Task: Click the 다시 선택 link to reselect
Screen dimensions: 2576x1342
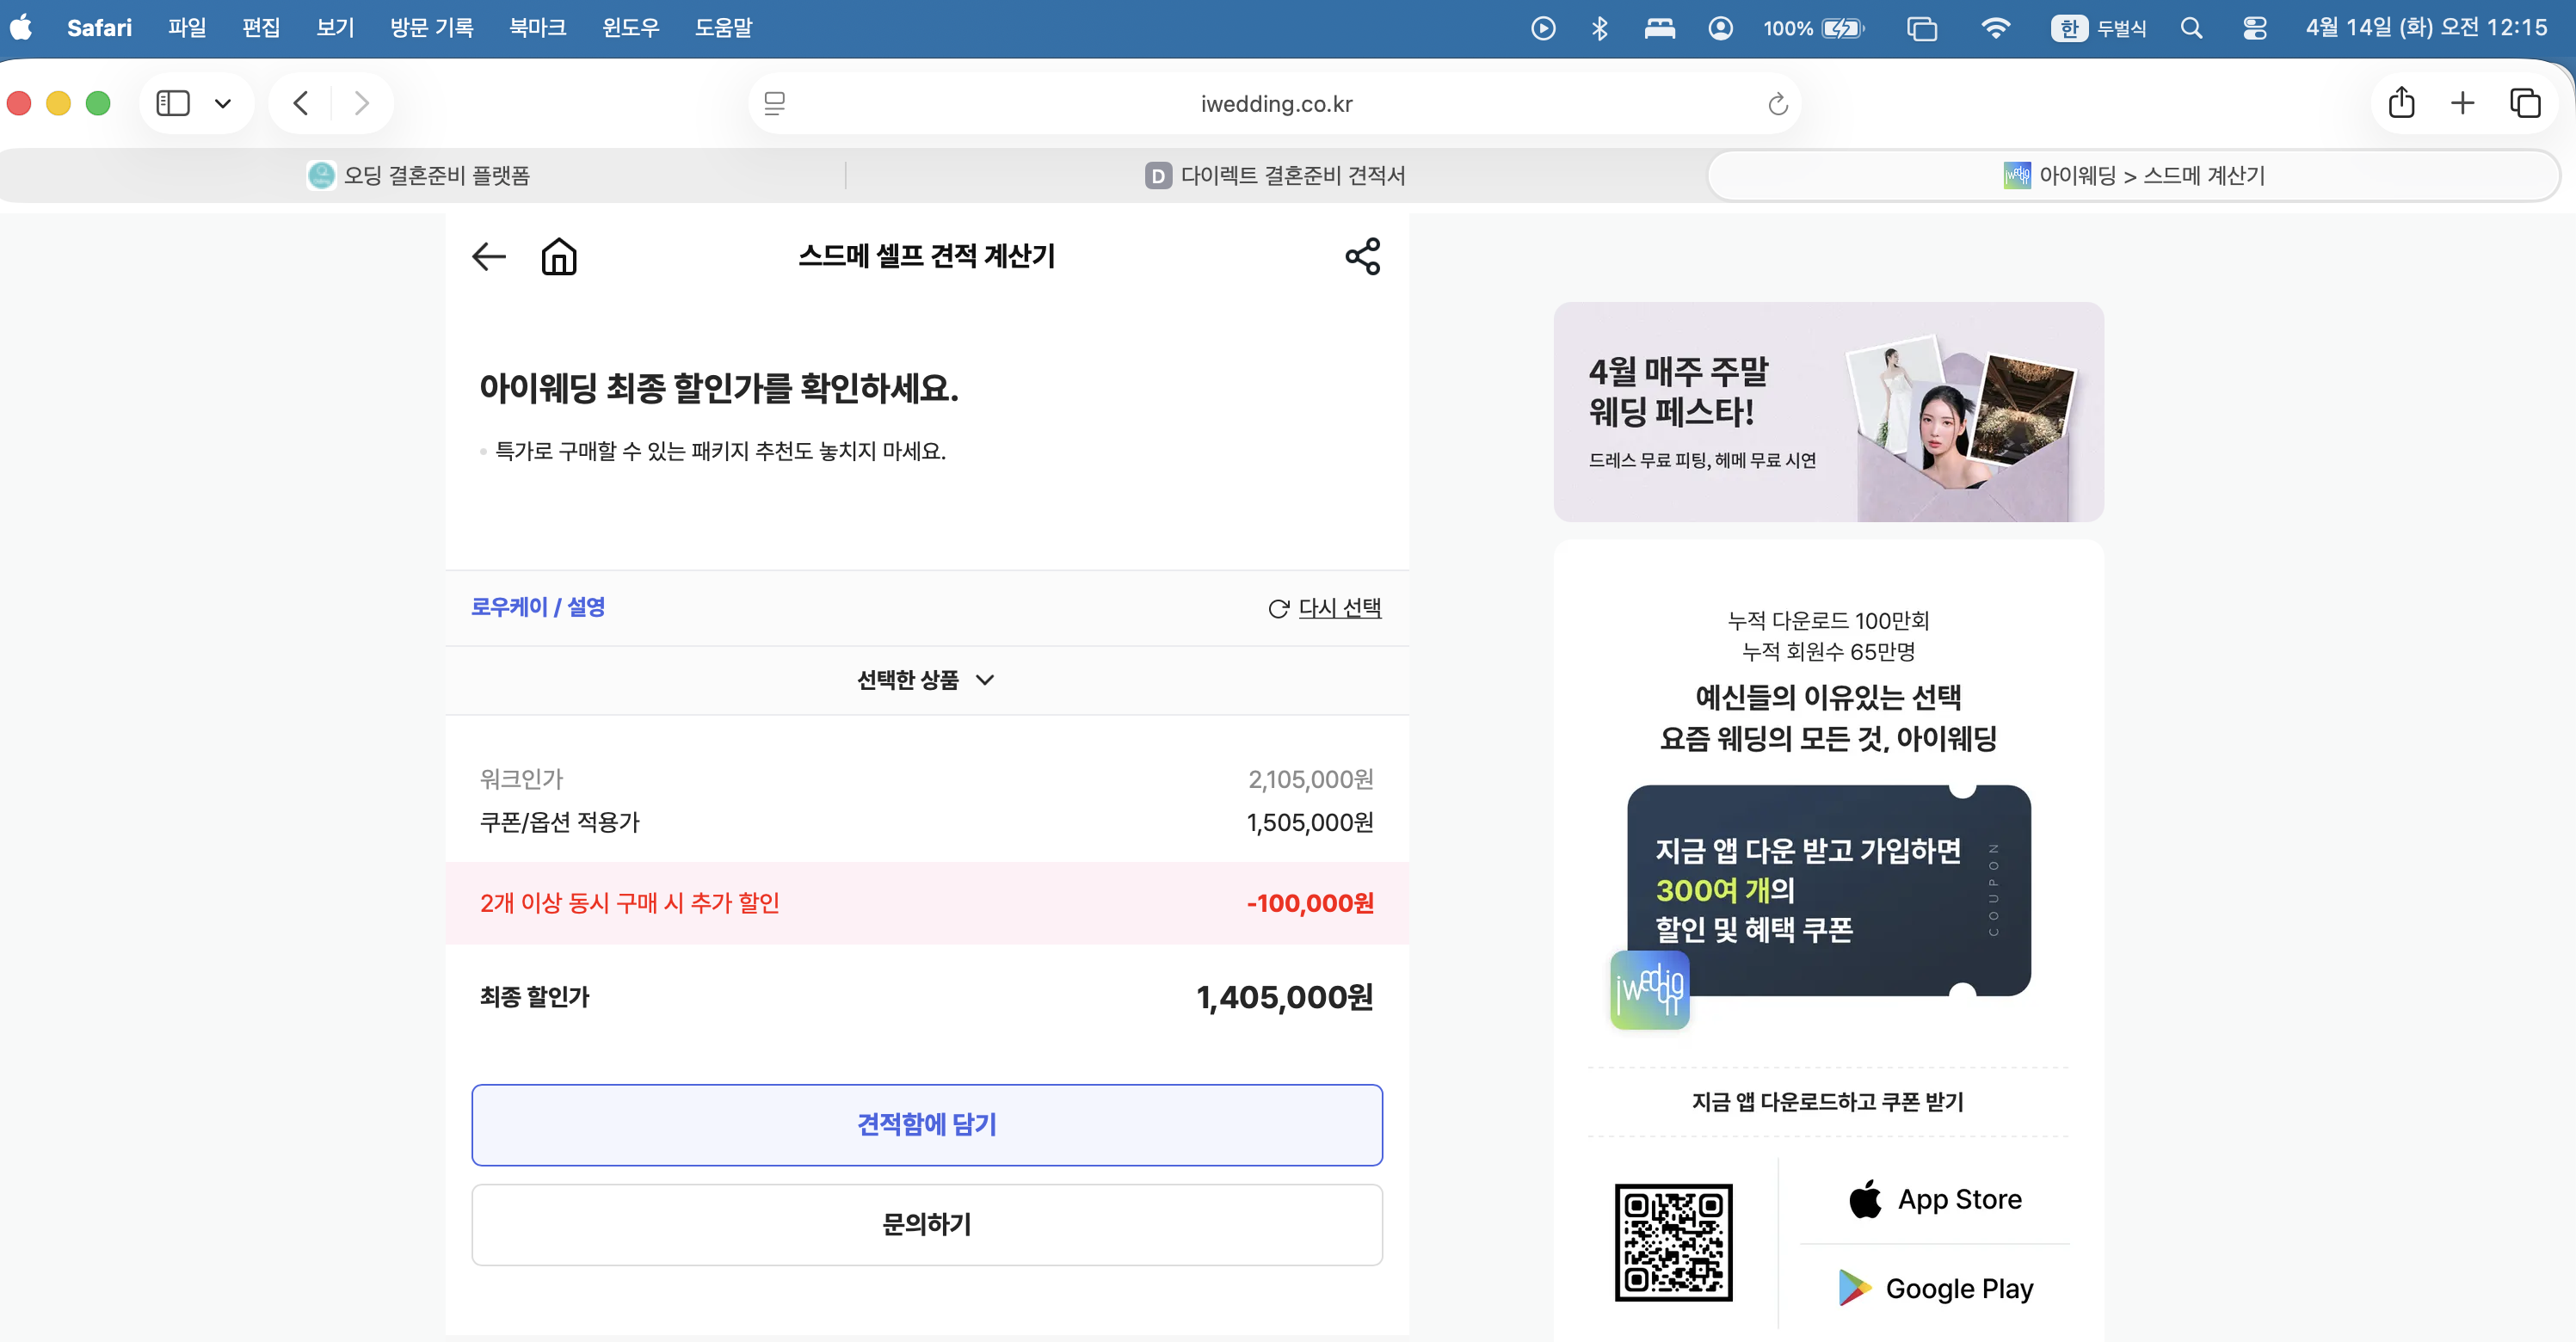Action: coord(1340,607)
